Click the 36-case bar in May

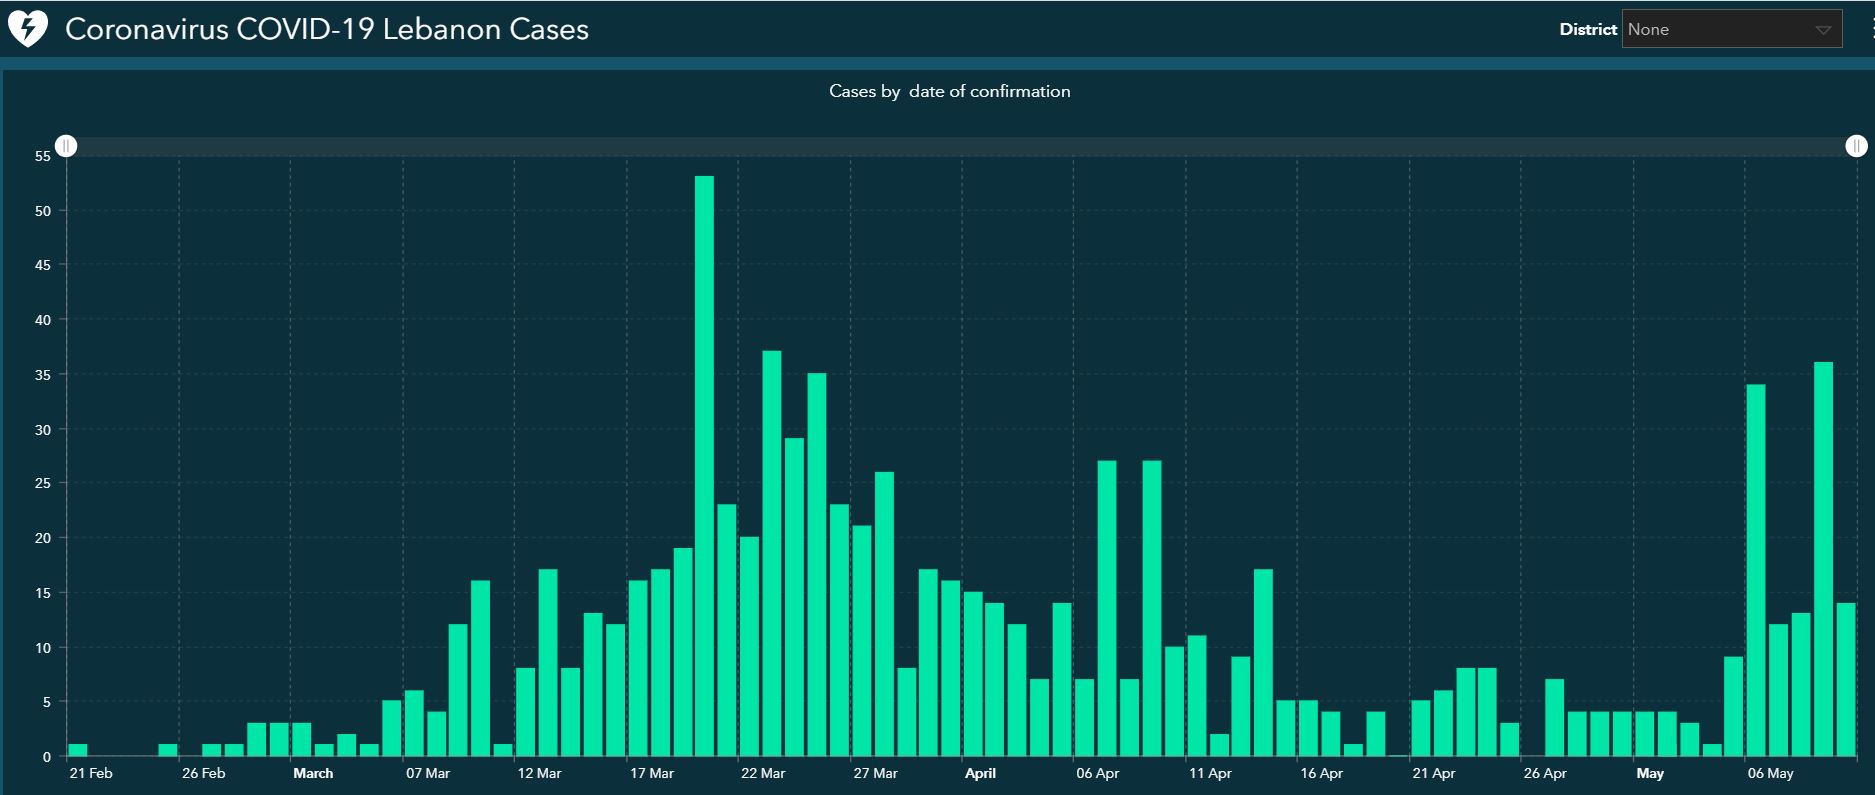point(1823,558)
